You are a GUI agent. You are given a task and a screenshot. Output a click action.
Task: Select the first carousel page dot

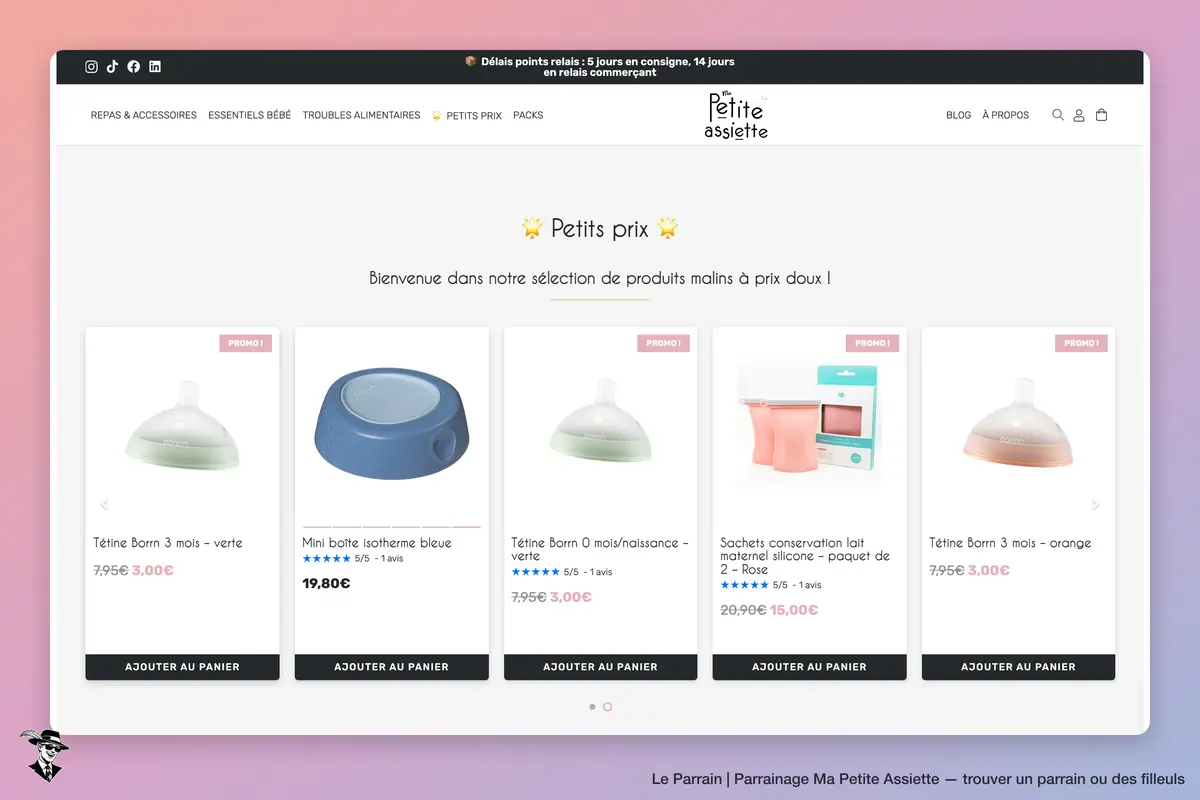[592, 707]
